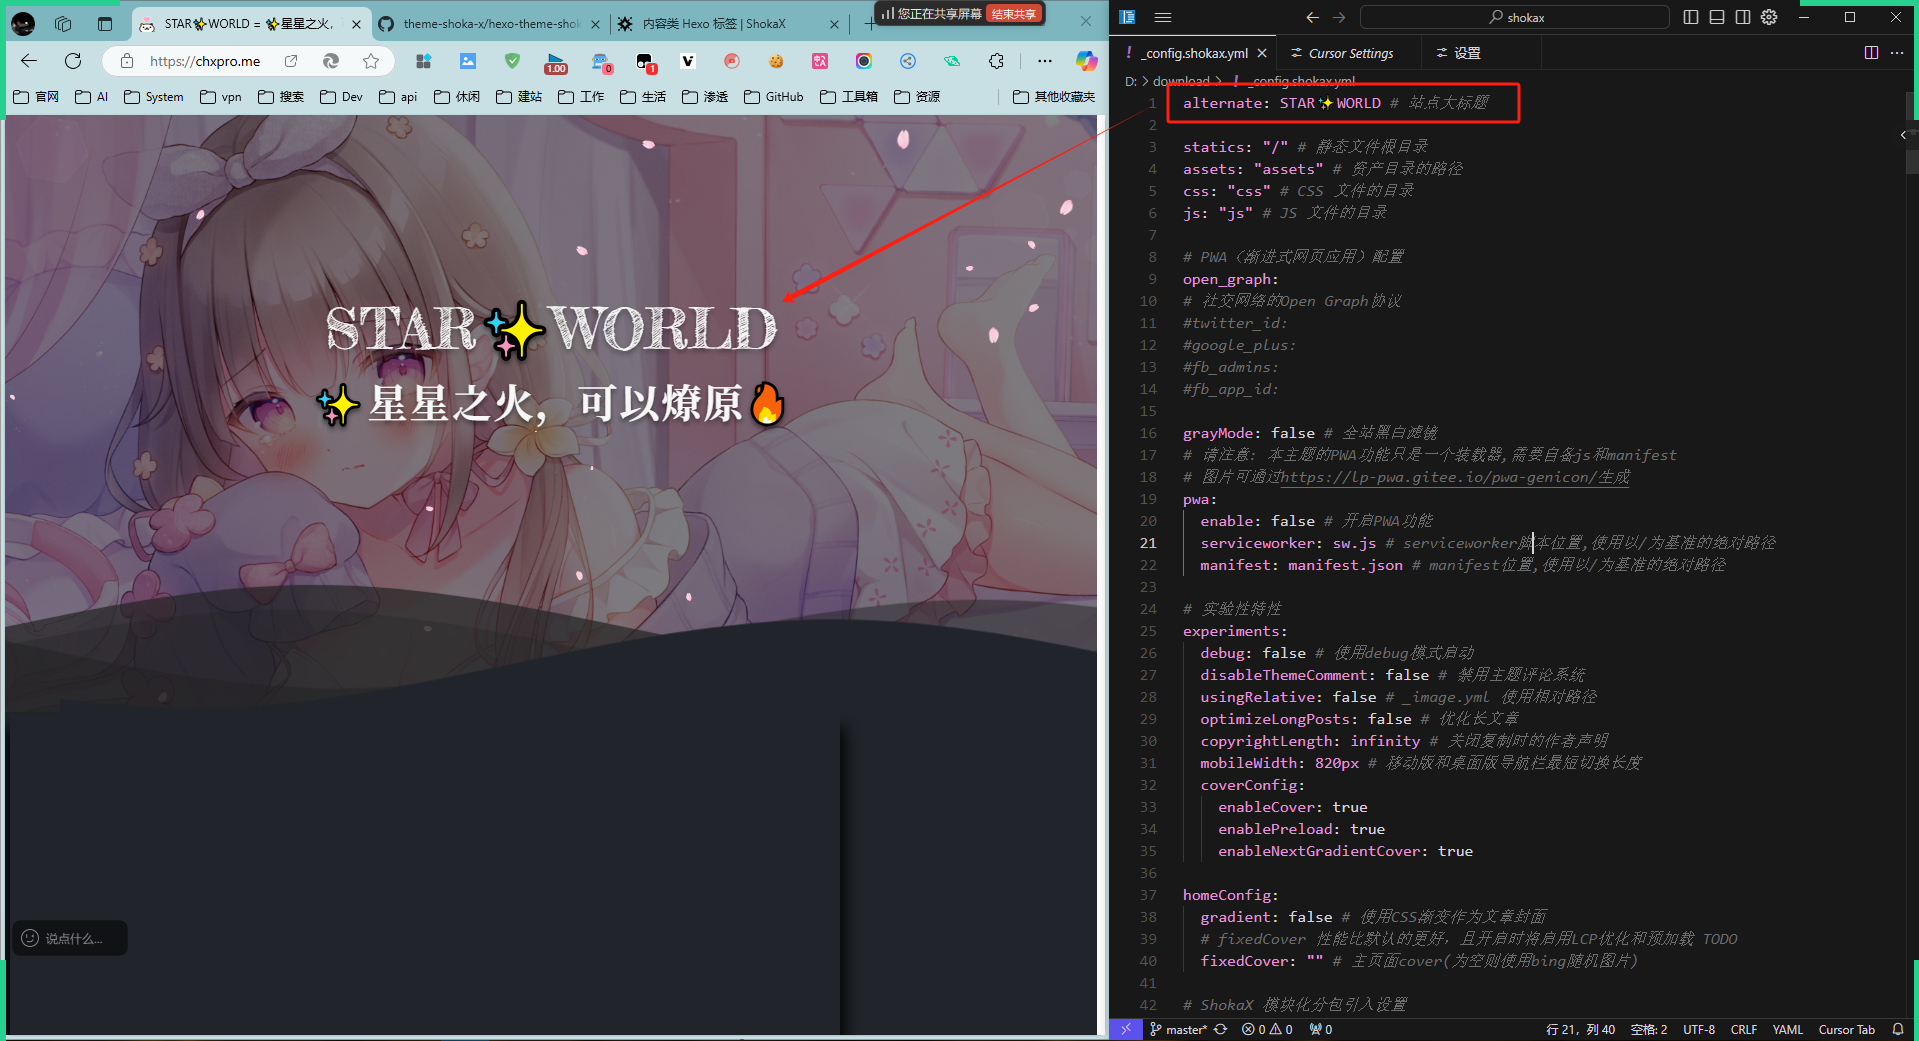Viewport: 1919px width, 1041px height.
Task: Toggle secondary sidebar in Cursor editor
Action: (x=1743, y=17)
